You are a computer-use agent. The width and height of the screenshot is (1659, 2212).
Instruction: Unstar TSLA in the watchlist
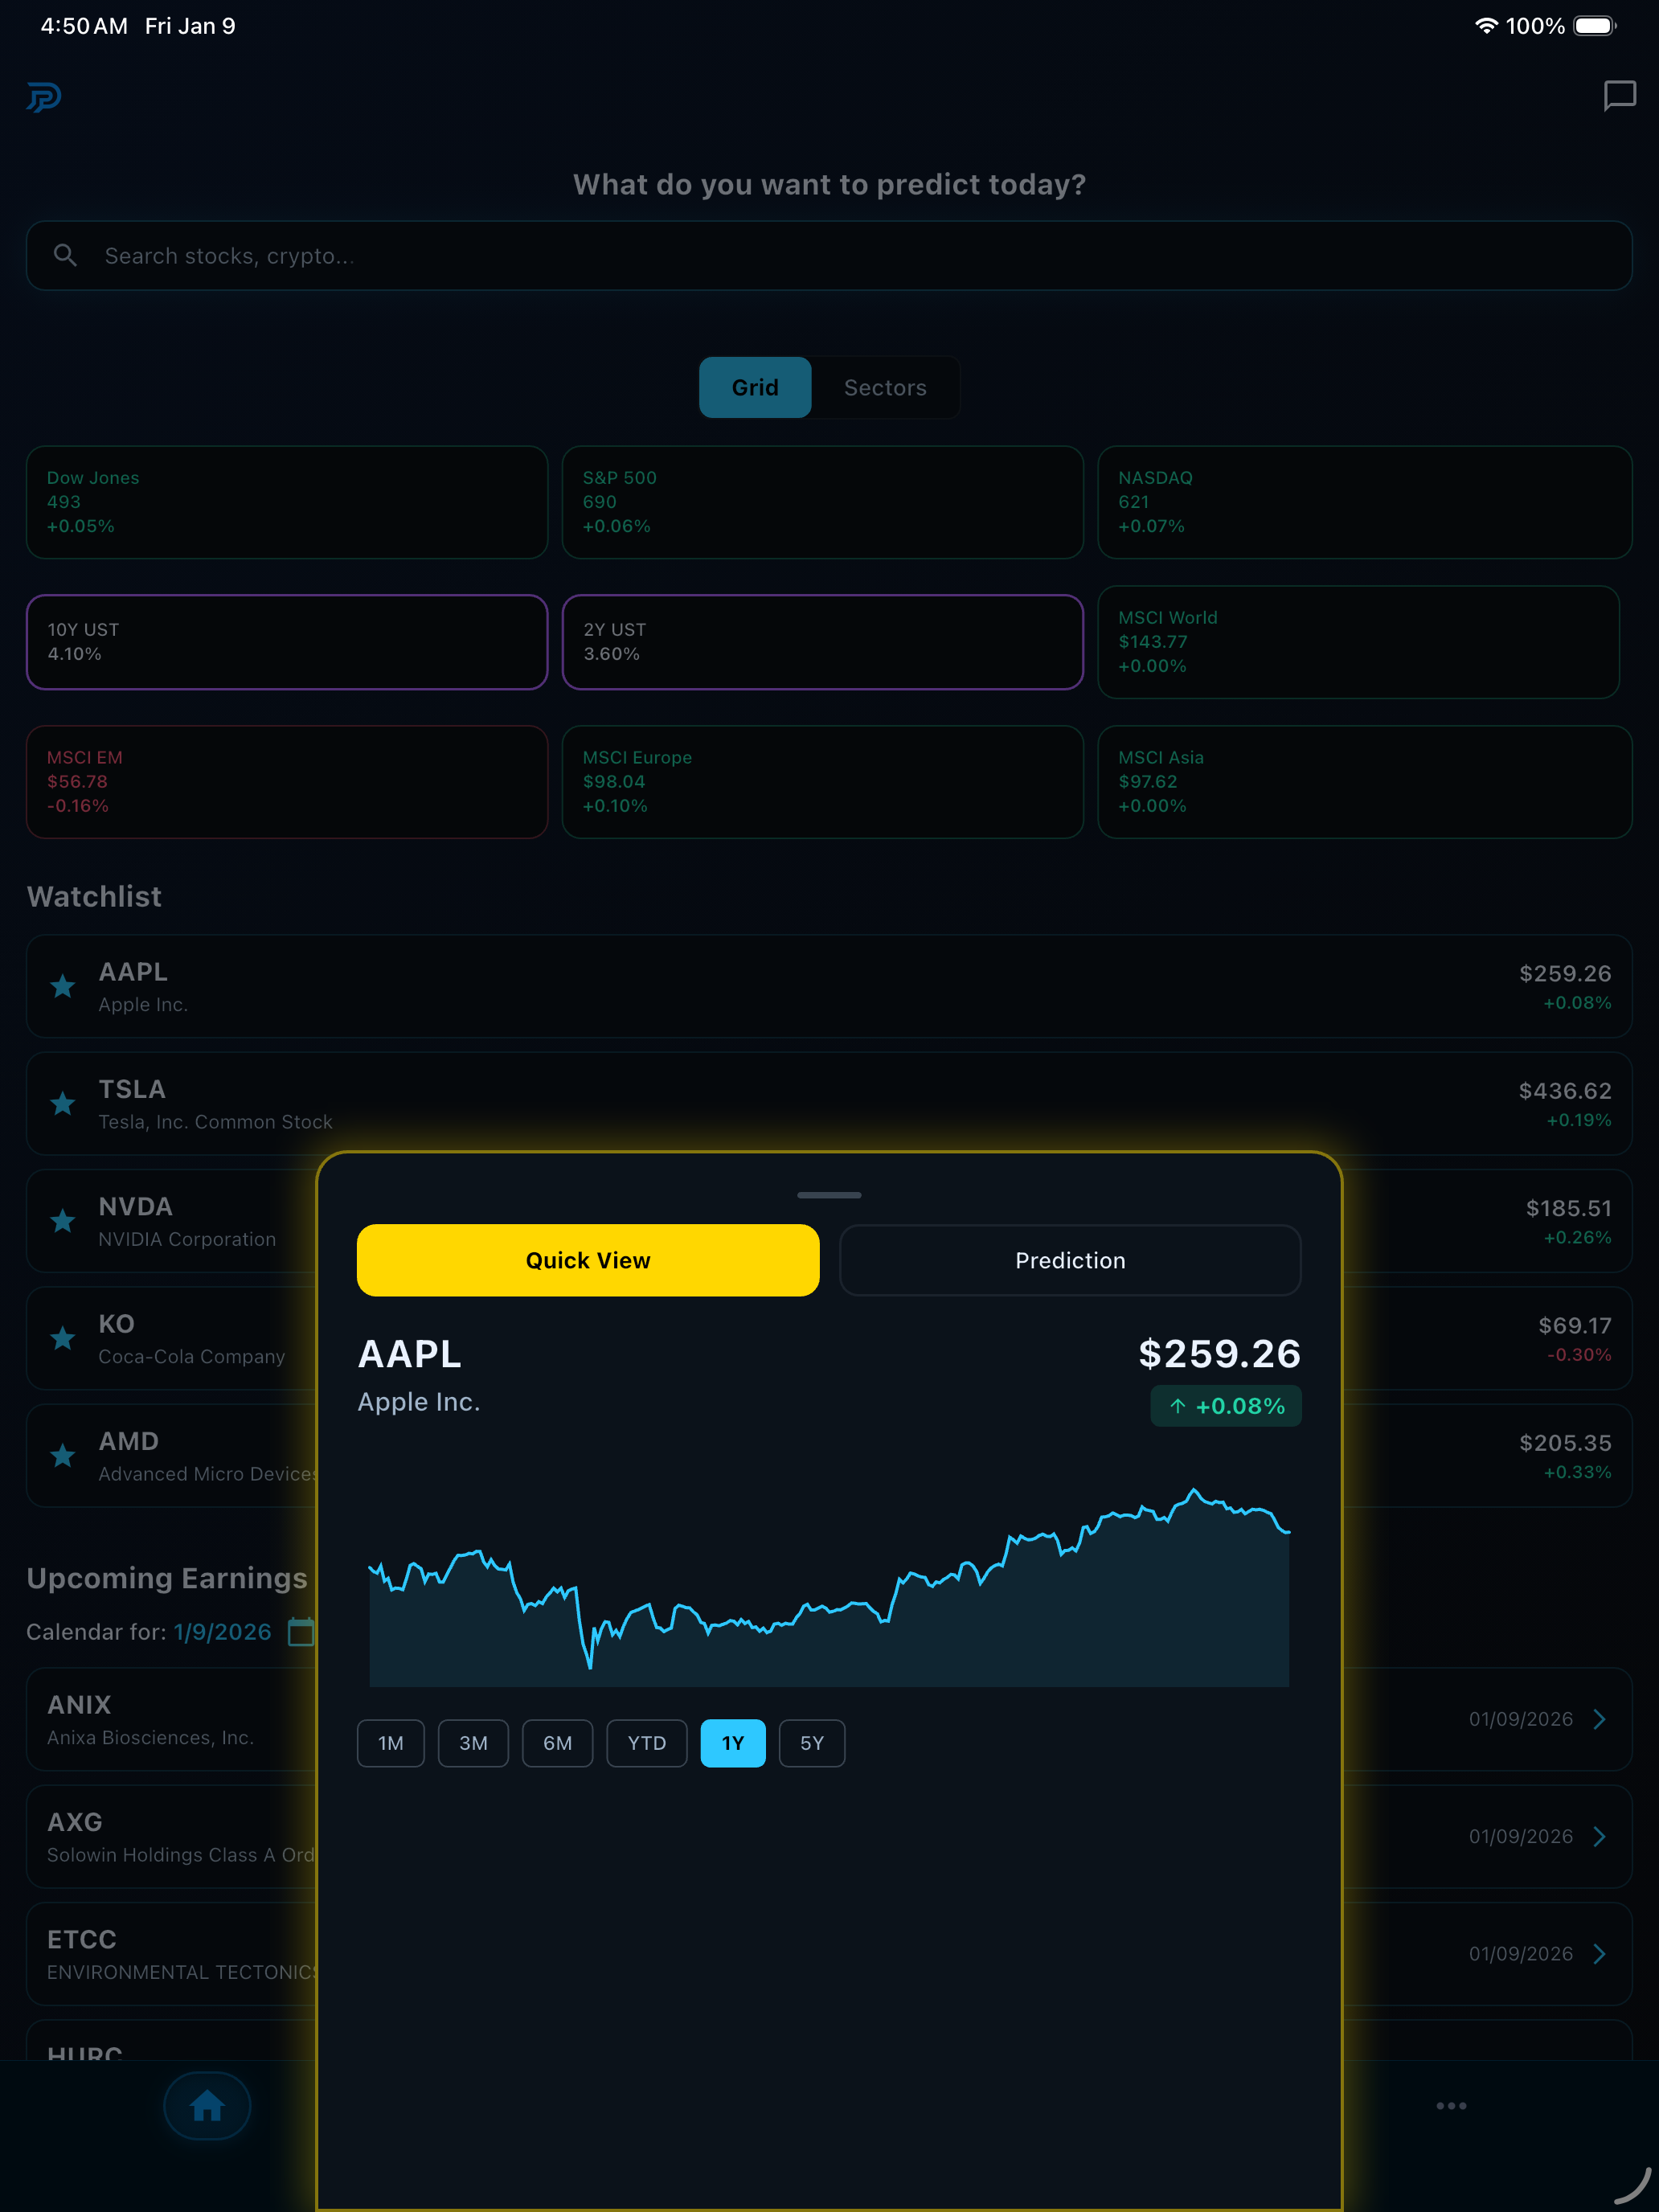[63, 1103]
